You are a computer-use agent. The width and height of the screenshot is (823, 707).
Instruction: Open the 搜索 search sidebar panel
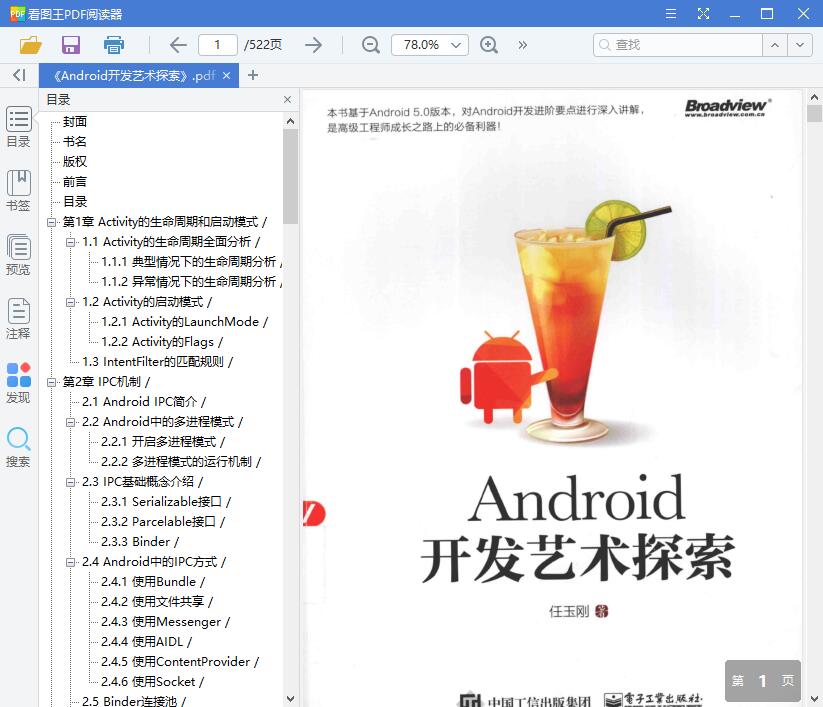point(18,447)
